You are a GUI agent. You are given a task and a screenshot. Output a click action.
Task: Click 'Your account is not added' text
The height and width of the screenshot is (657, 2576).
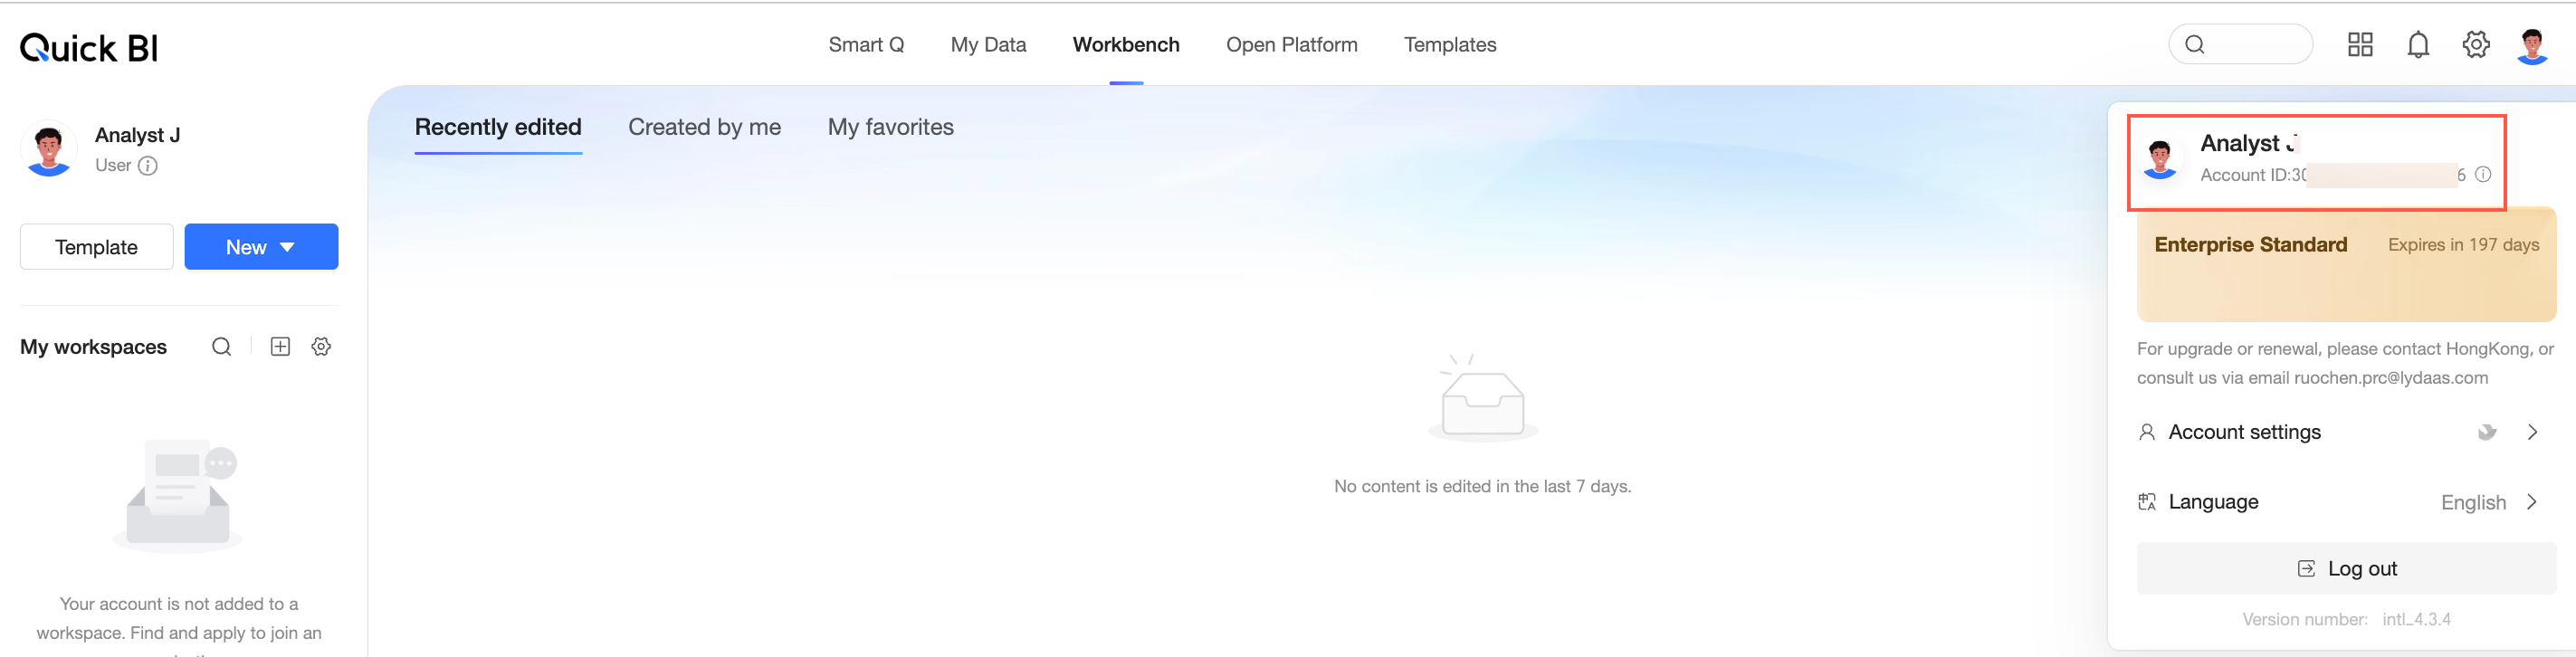coord(179,625)
